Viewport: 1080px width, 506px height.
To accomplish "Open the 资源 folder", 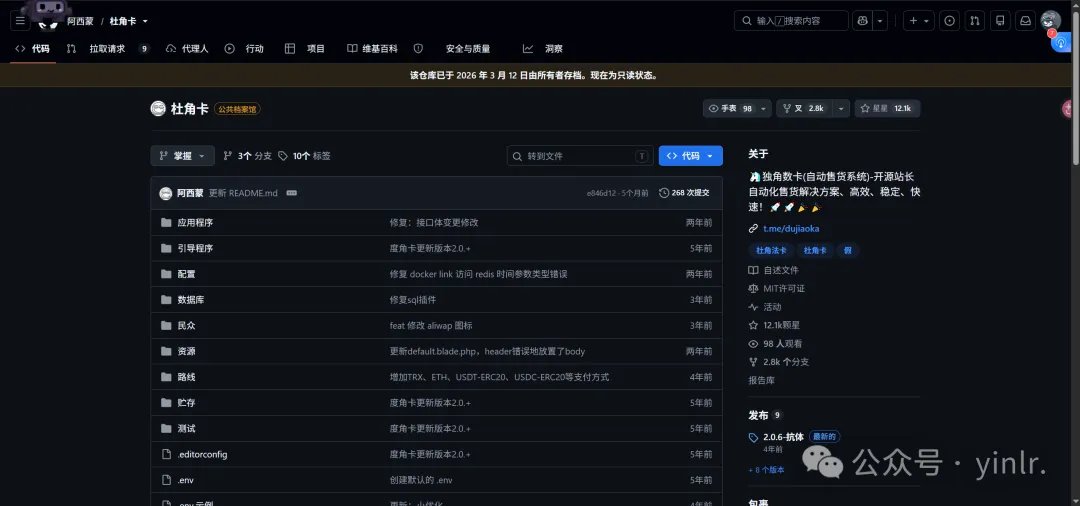I will pos(186,351).
